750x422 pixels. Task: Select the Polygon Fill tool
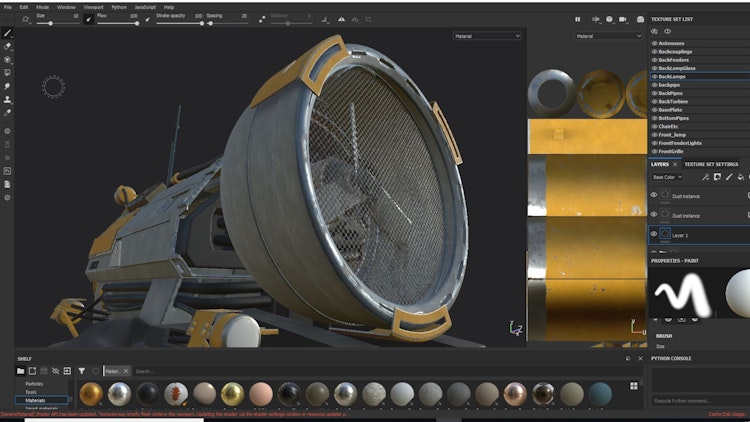point(8,73)
